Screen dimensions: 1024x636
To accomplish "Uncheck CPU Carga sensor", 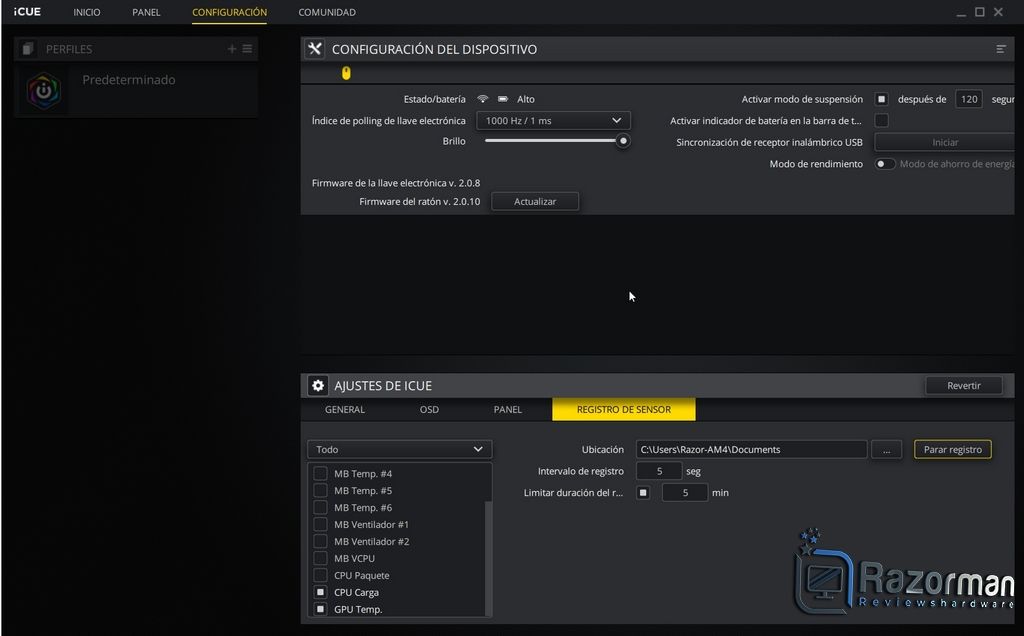I will [x=320, y=592].
